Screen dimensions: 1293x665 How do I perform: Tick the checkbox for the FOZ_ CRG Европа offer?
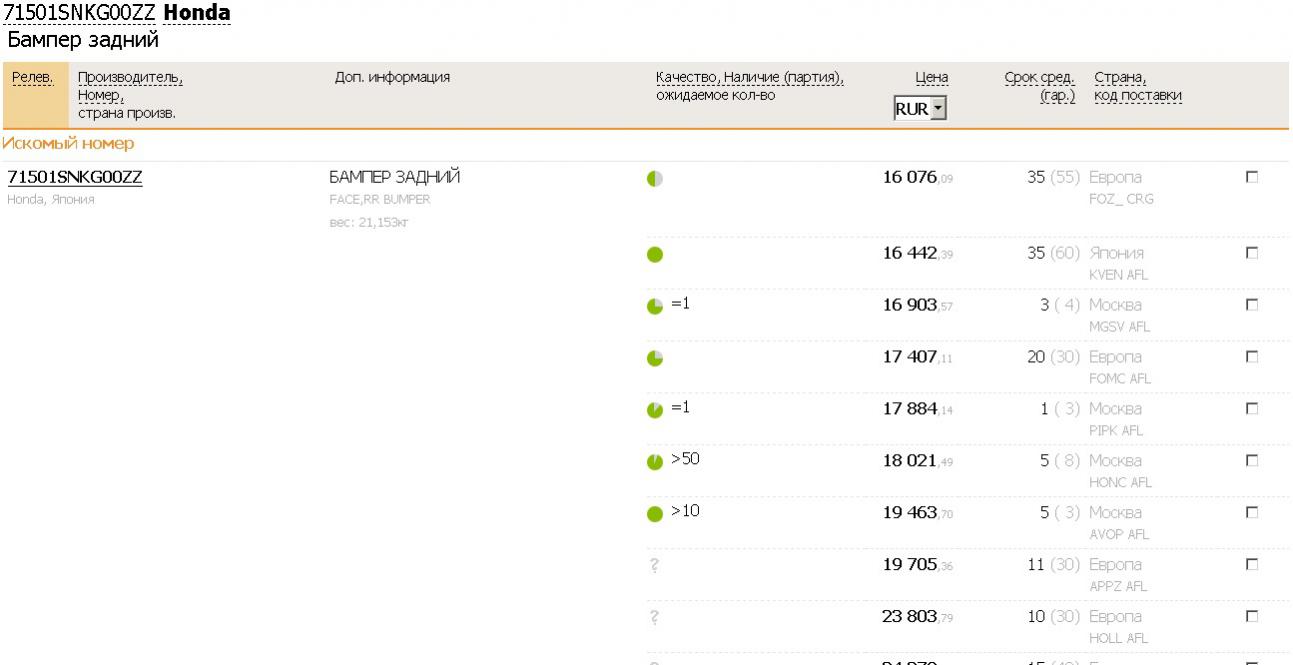click(x=1249, y=177)
